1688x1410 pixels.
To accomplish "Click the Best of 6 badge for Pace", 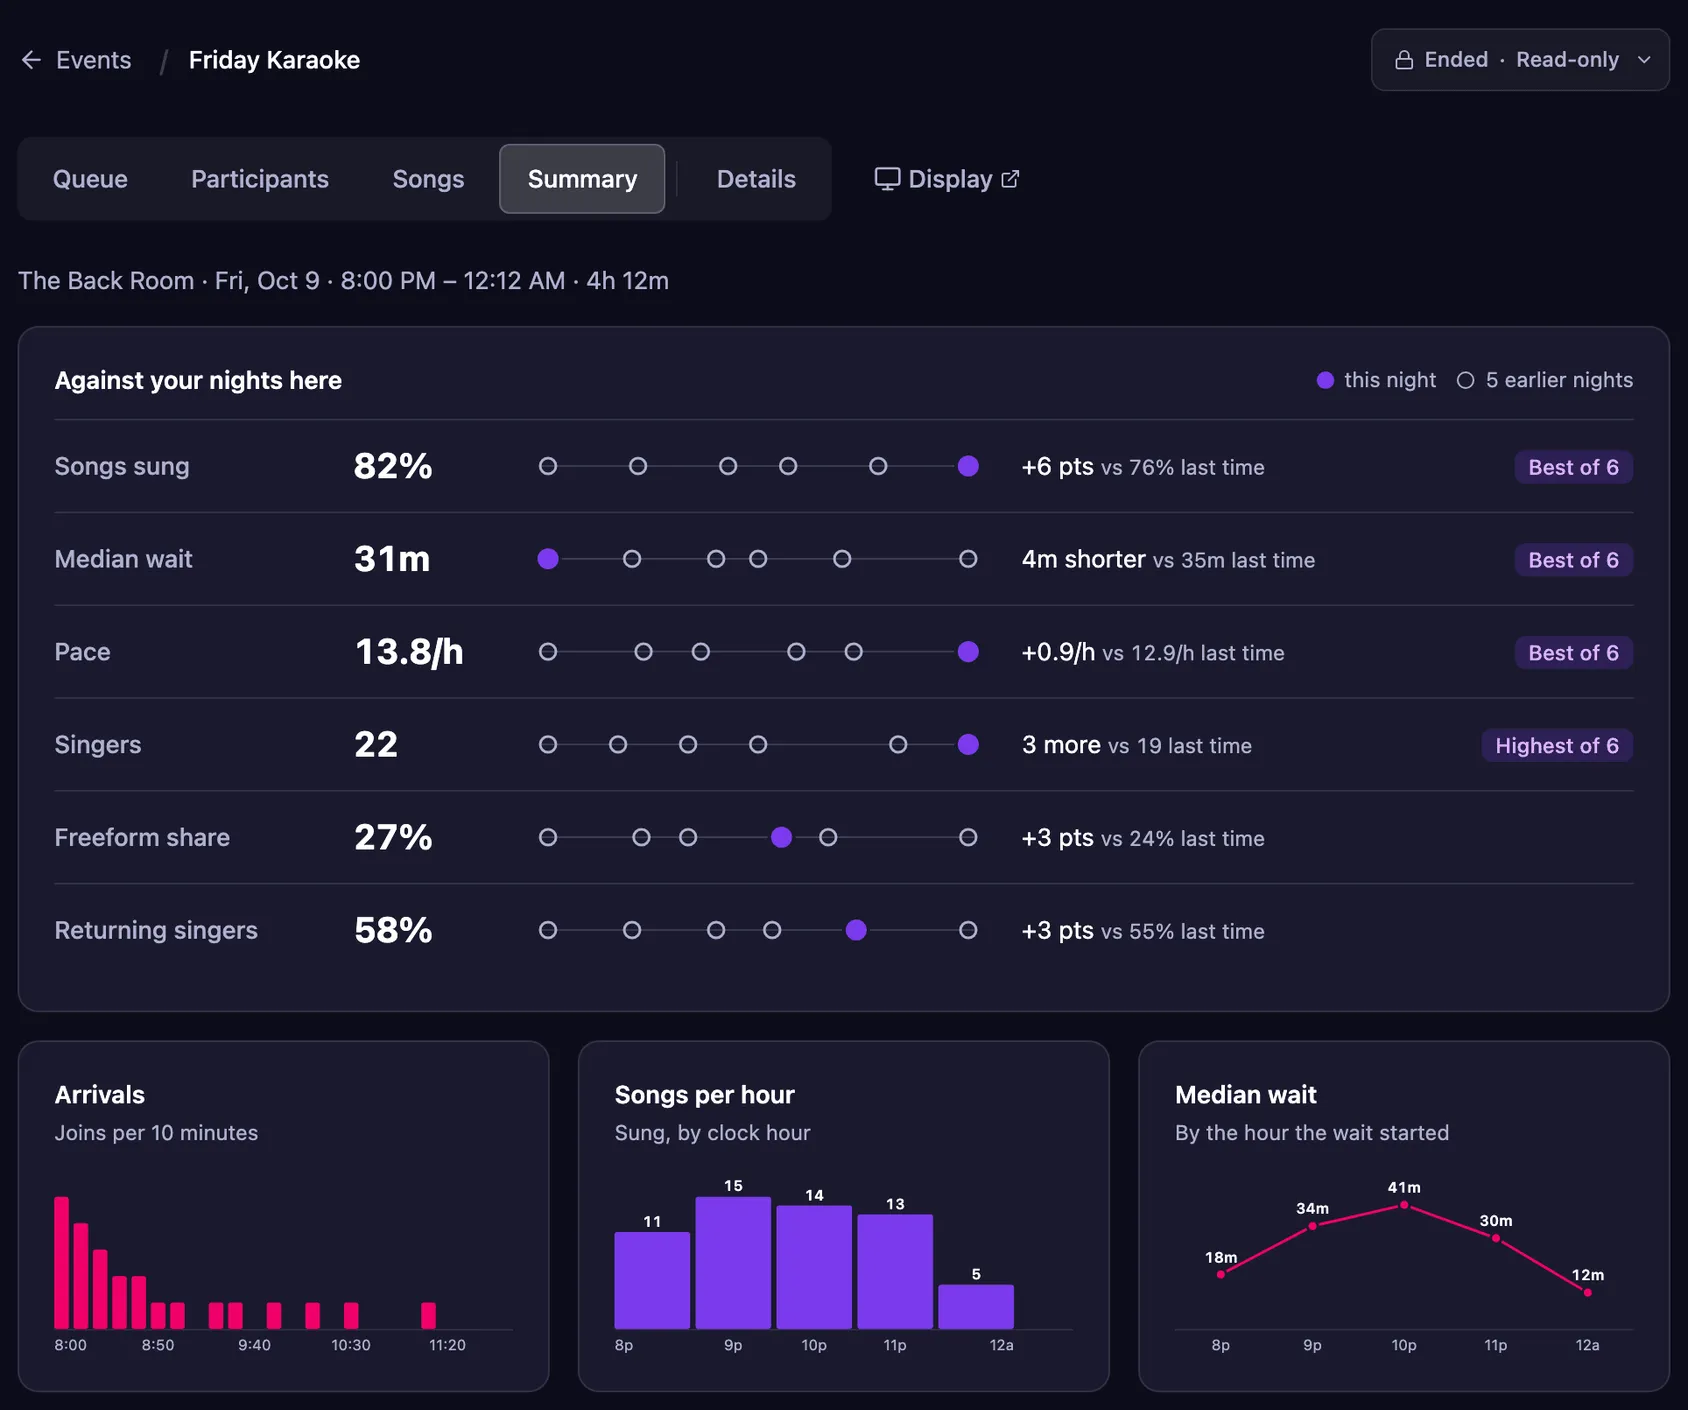I will click(x=1573, y=653).
